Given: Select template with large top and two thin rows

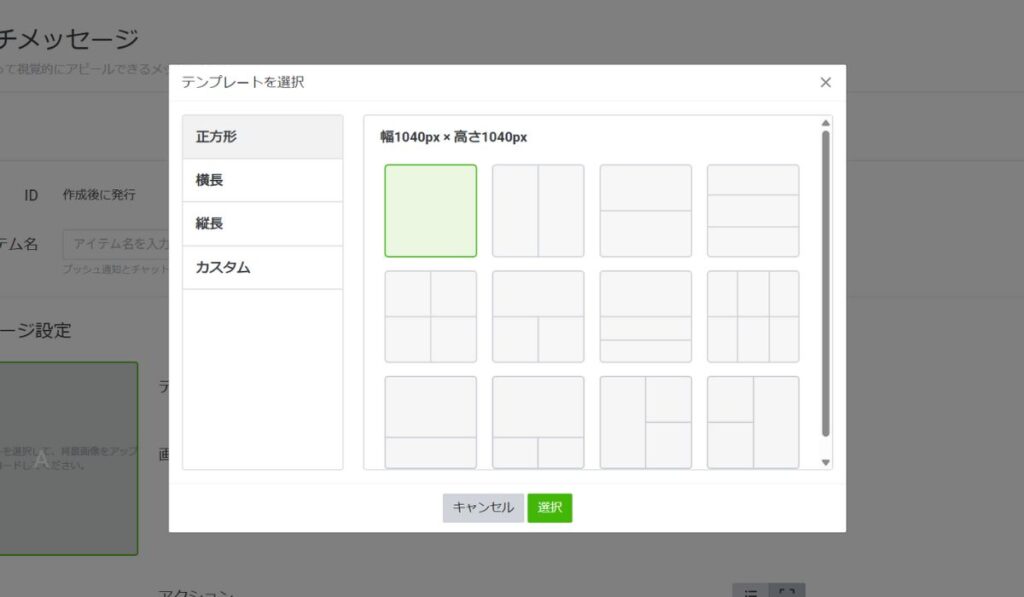Looking at the screenshot, I should (x=645, y=317).
